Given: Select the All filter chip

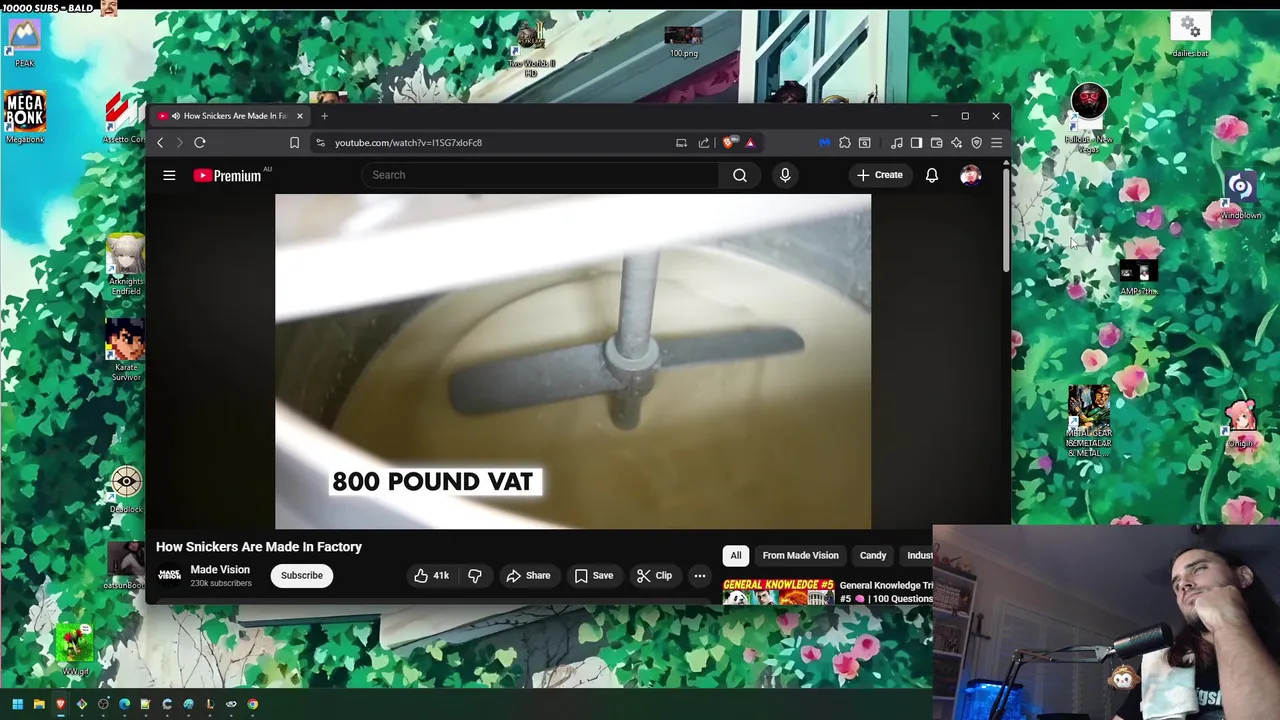Looking at the screenshot, I should pyautogui.click(x=736, y=555).
